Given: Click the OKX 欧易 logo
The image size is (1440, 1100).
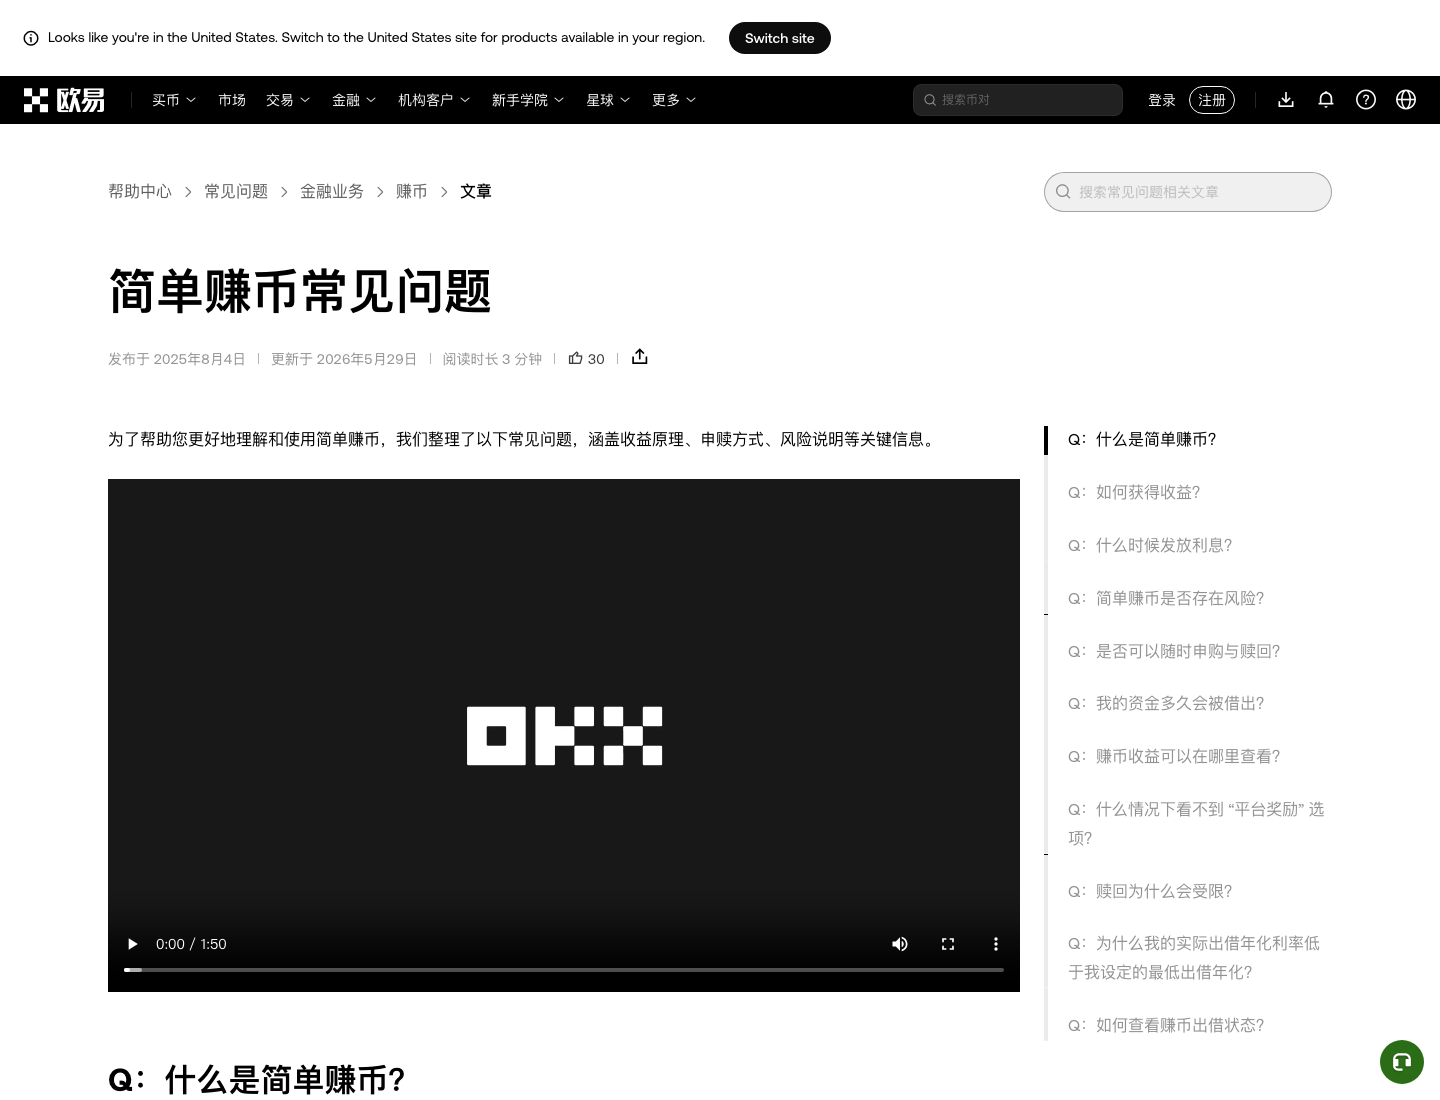Looking at the screenshot, I should point(65,100).
